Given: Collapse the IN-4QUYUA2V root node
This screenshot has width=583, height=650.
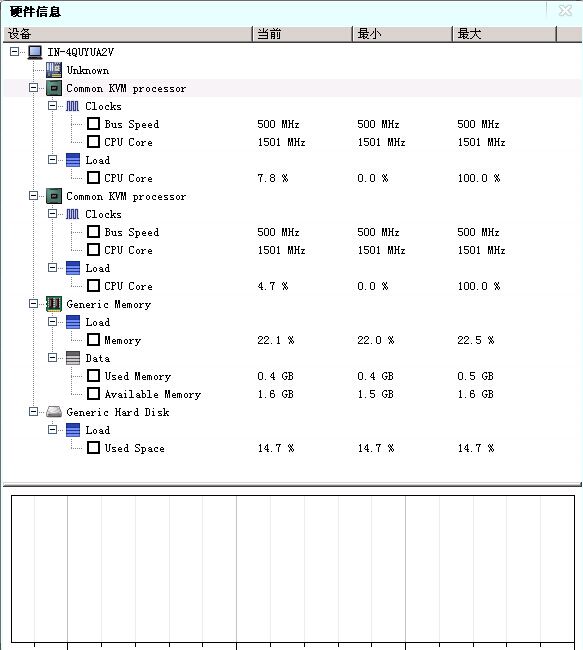Looking at the screenshot, I should [14, 52].
